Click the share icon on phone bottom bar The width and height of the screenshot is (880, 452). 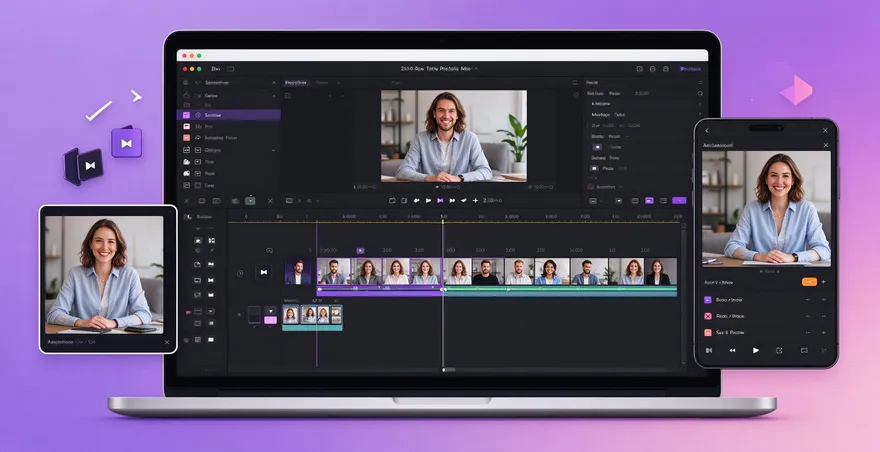point(779,350)
